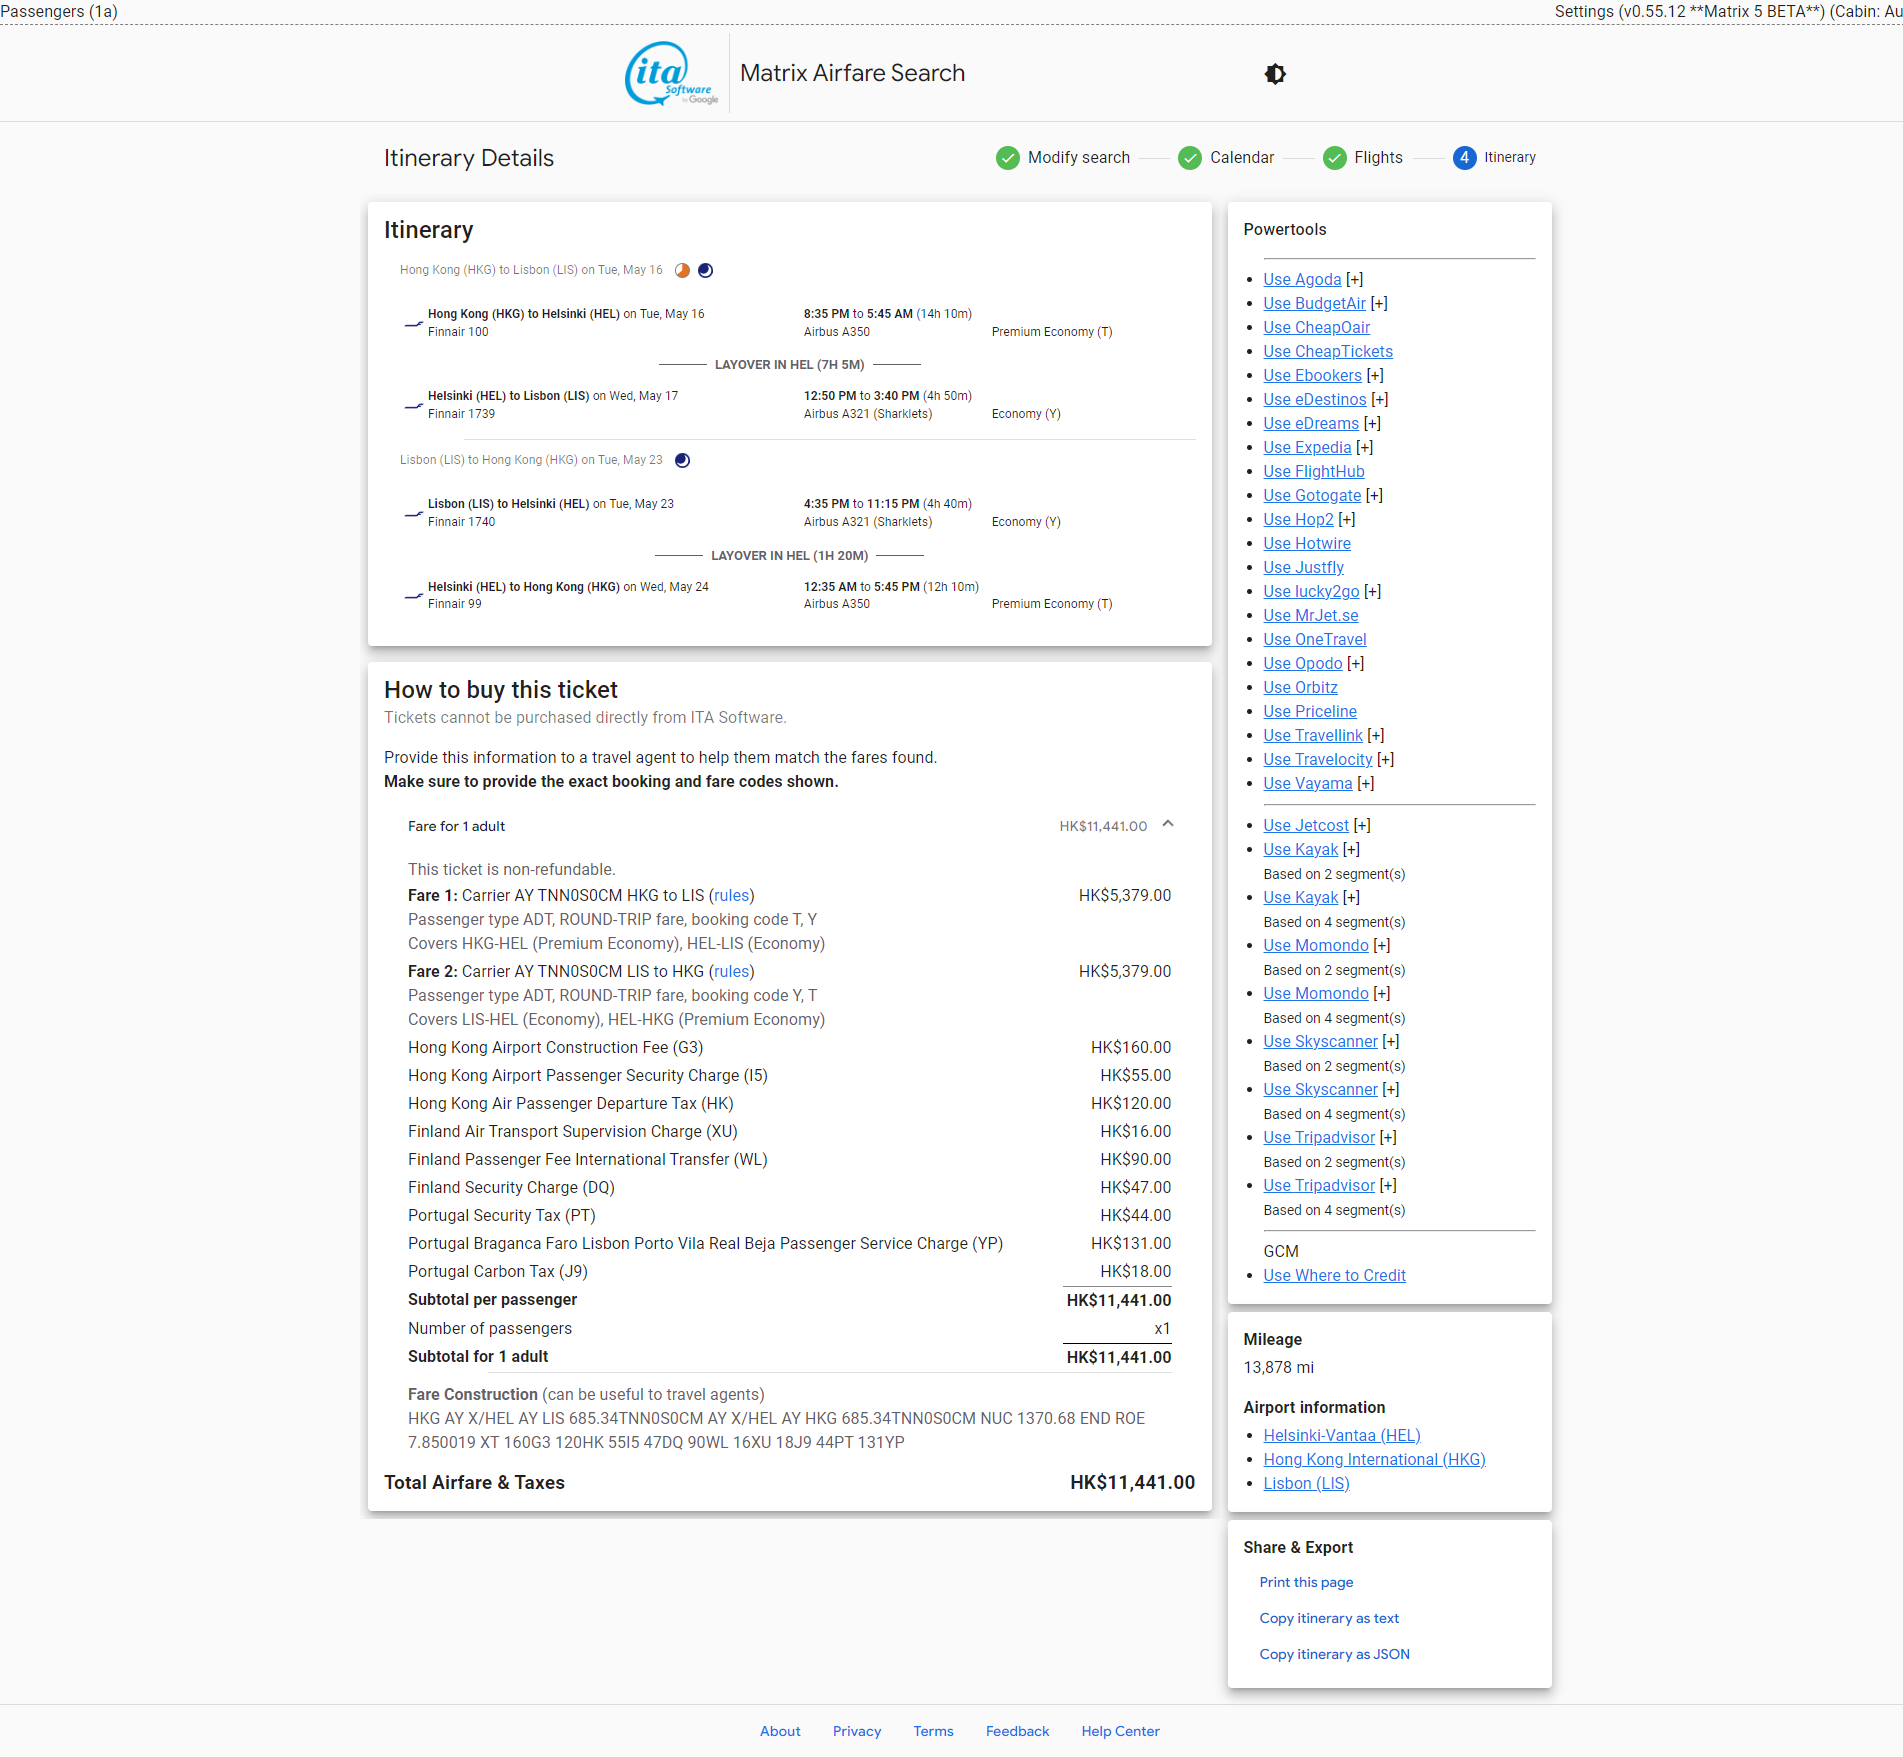Click the plane icon beside Finnair 1740
This screenshot has height=1757, width=1903.
click(x=412, y=512)
